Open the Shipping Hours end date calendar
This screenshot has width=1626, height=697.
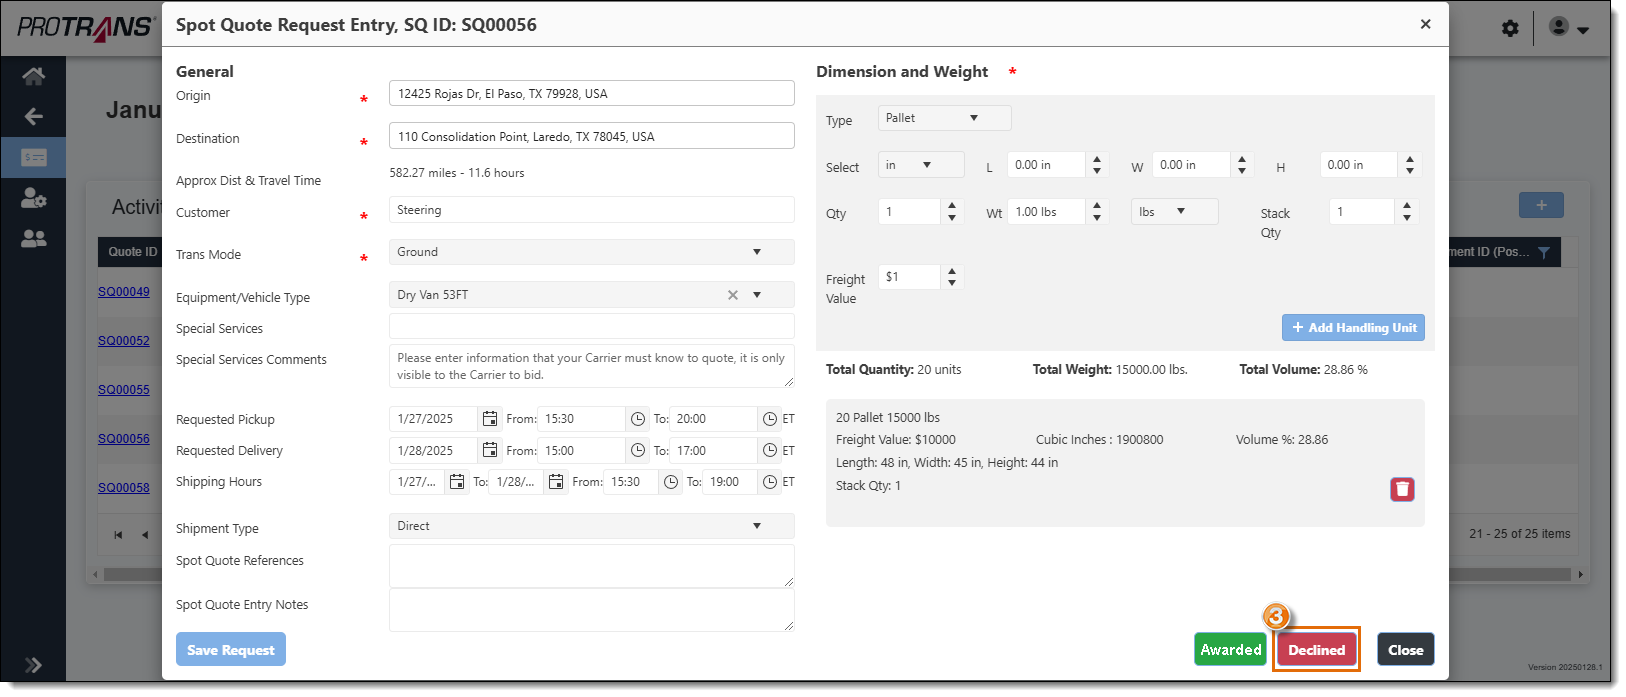coord(556,482)
